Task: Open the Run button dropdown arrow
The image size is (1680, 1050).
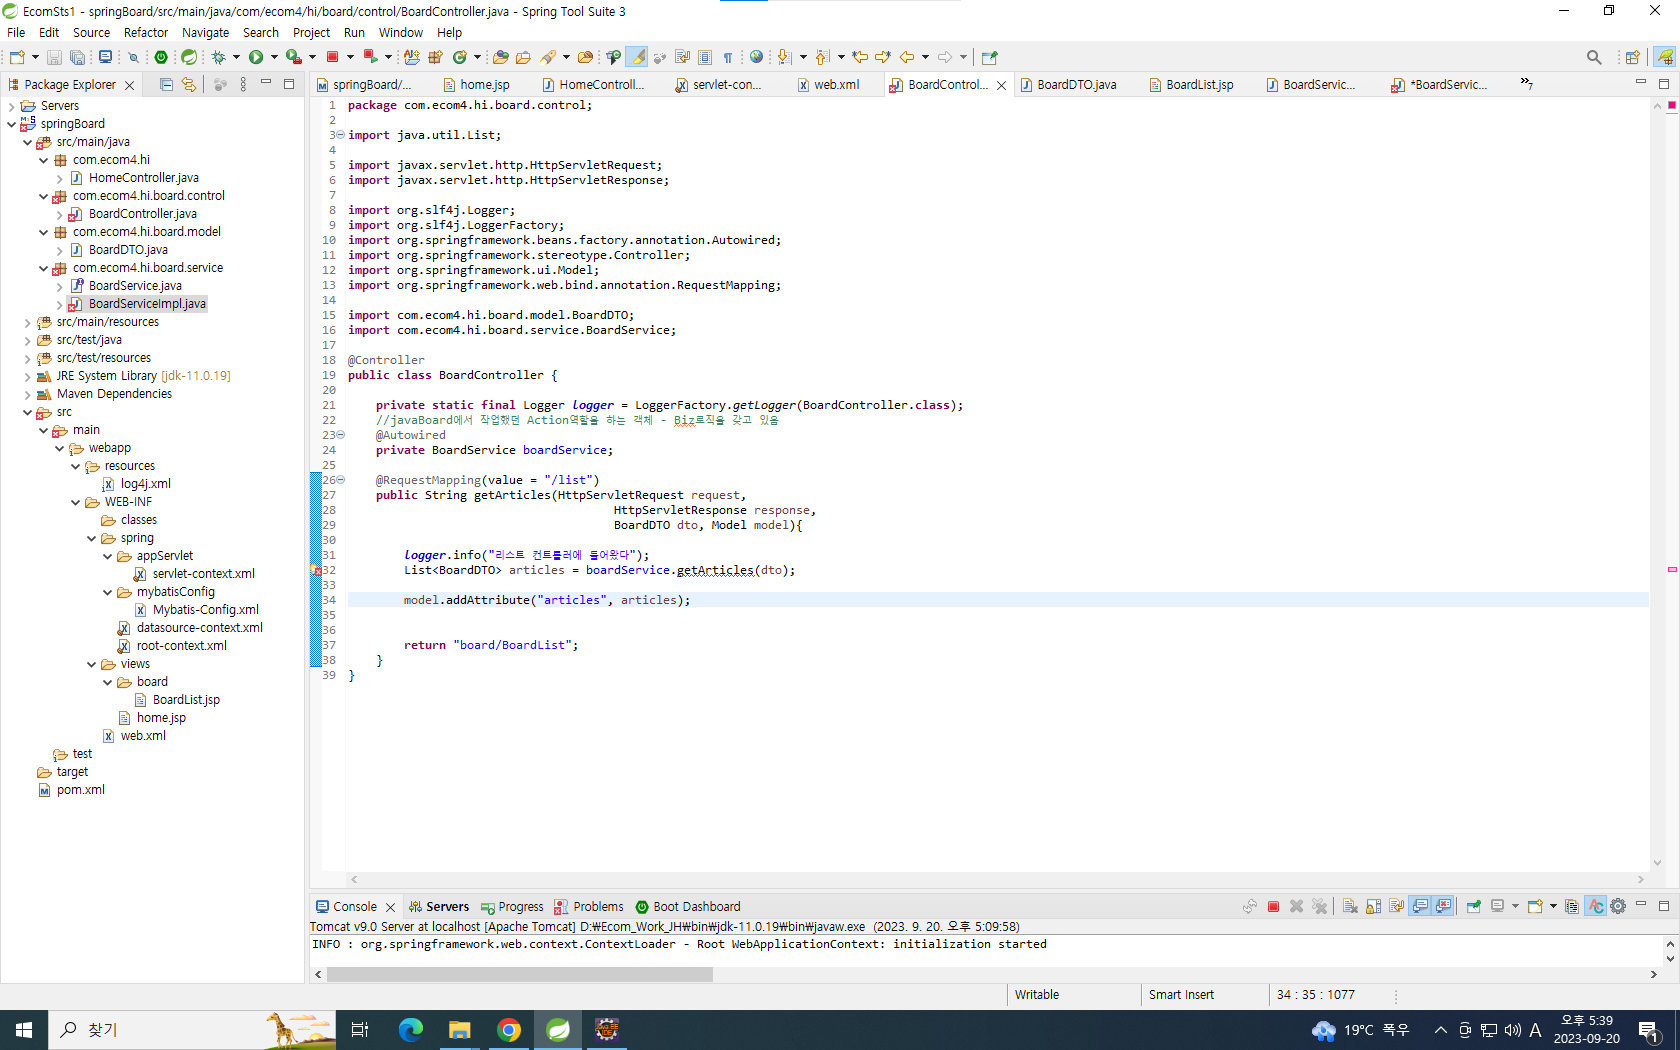Action: point(274,57)
